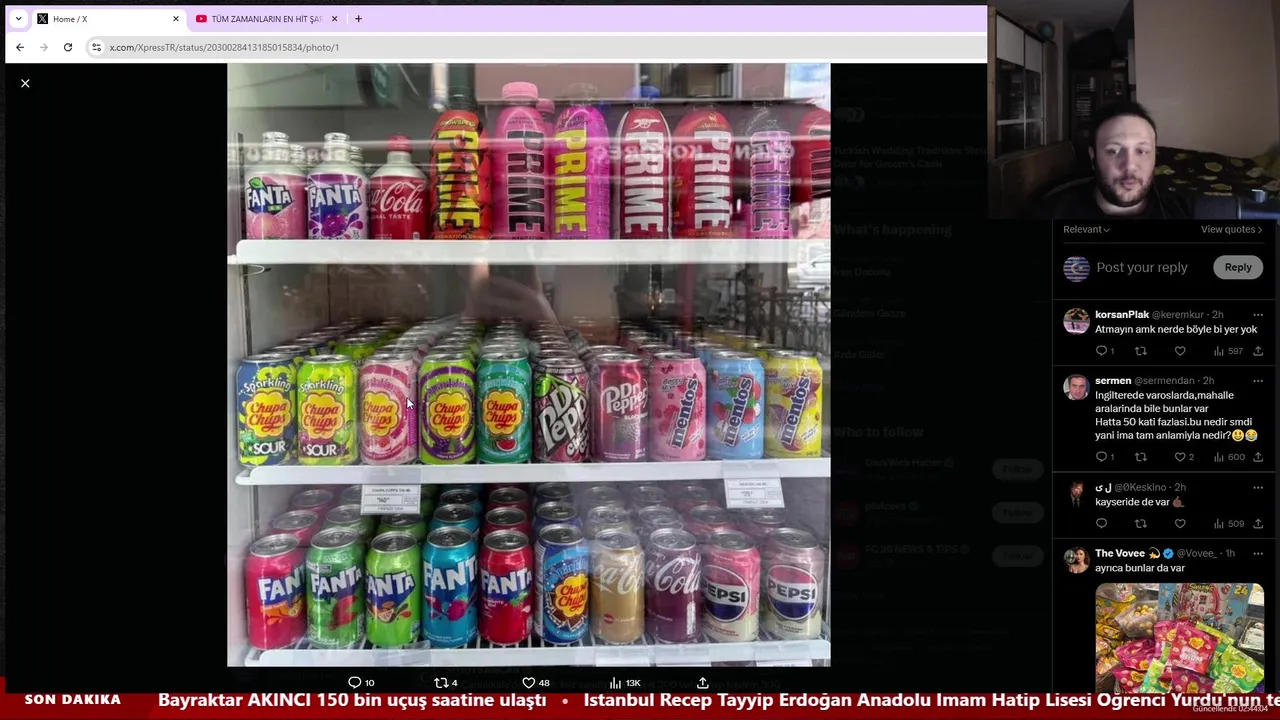Open more options on korsanPlak's reply
Screen dimensions: 1280x720
coord(1258,315)
